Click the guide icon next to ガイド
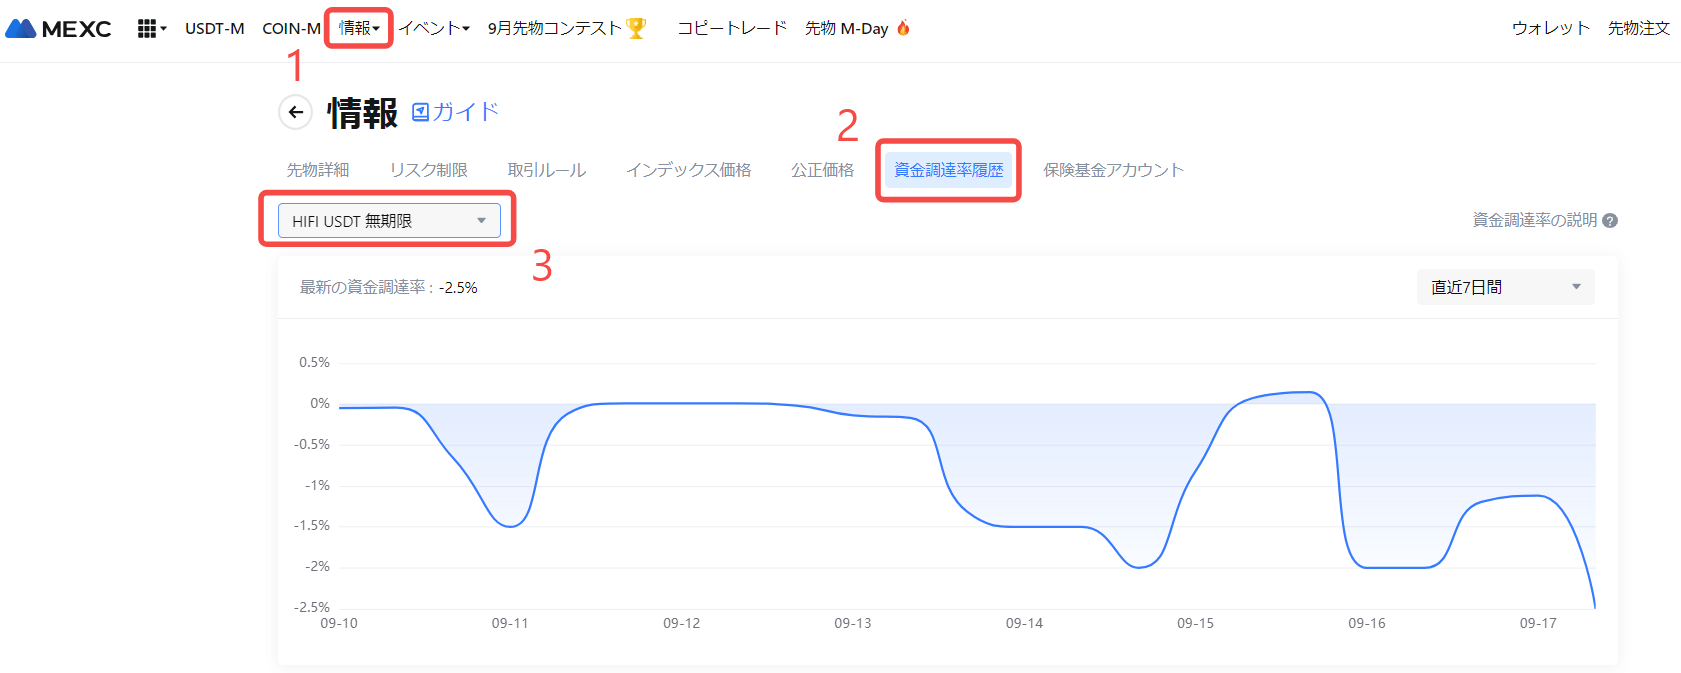Viewport: 1681px width, 673px height. tap(421, 112)
